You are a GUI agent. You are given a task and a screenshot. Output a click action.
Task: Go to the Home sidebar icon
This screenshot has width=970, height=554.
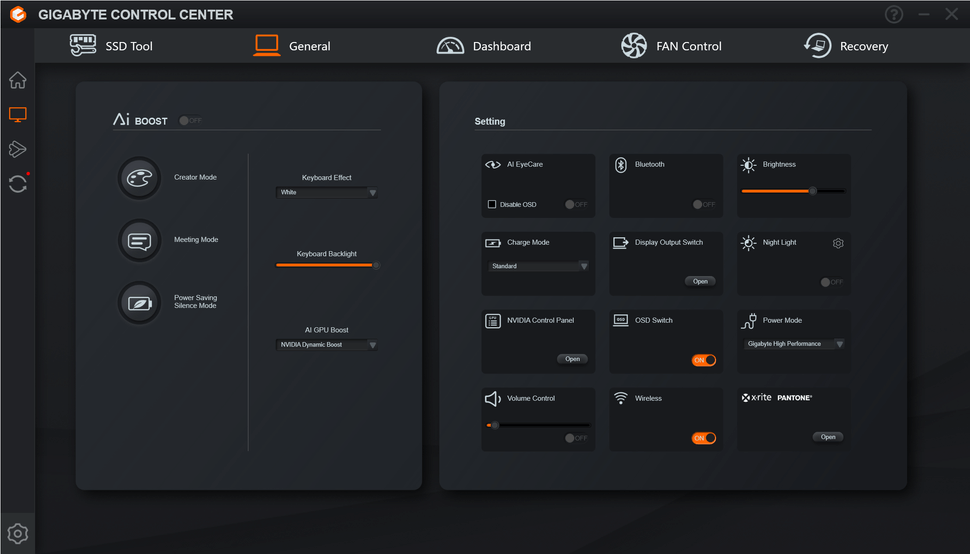[x=17, y=80]
